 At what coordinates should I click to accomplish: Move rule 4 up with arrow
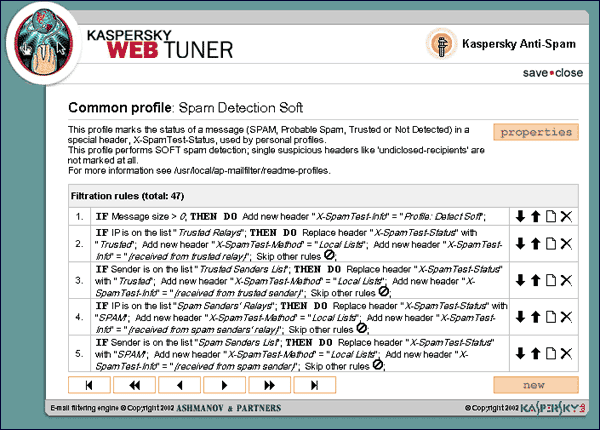[536, 317]
